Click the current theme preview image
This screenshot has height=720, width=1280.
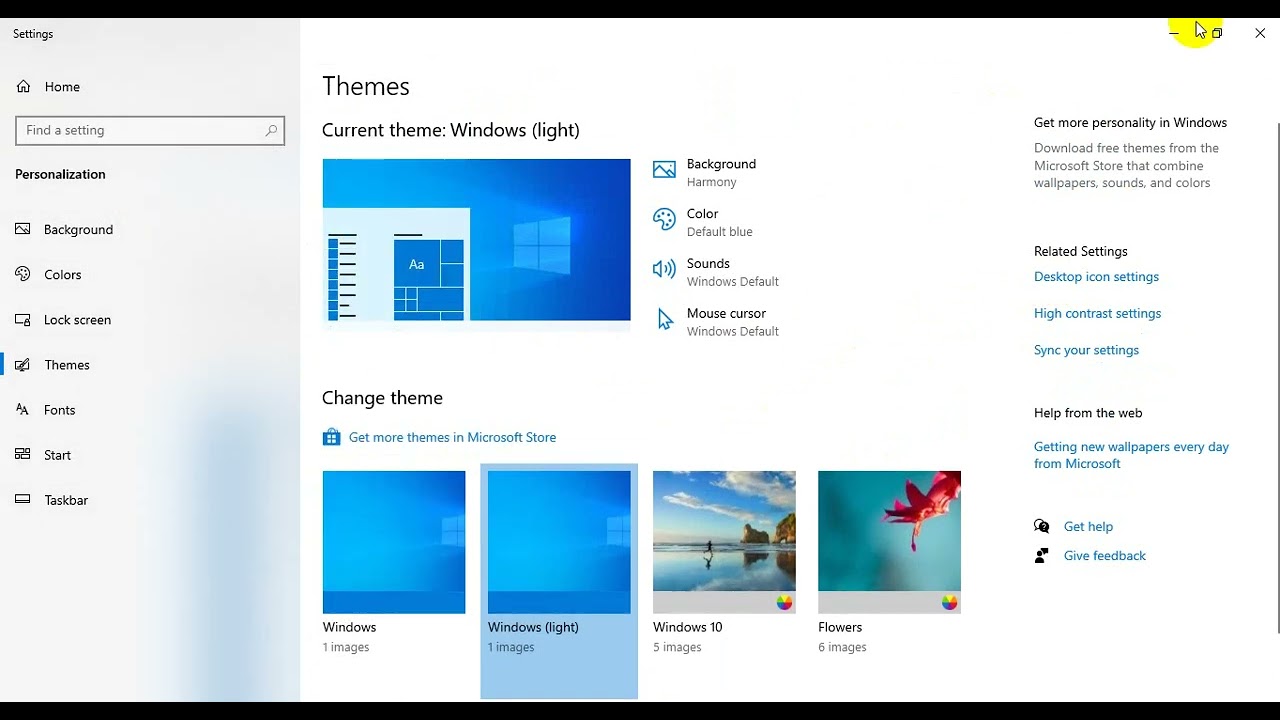click(x=476, y=240)
